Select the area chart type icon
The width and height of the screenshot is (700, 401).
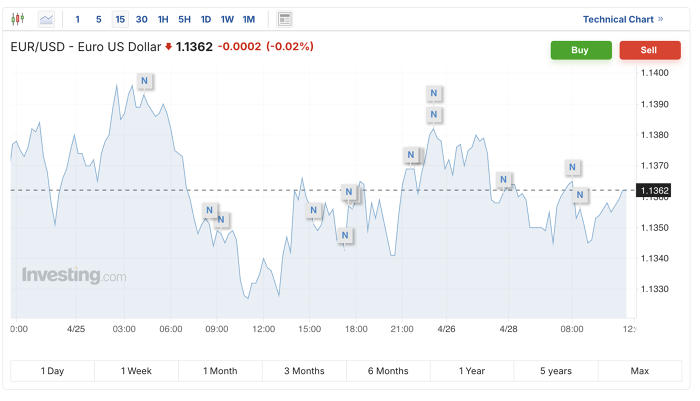(46, 19)
